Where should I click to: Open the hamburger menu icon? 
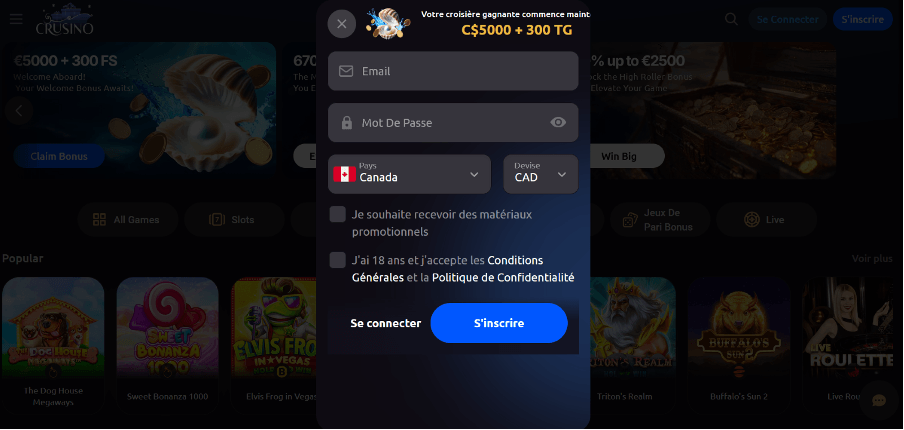coord(16,19)
